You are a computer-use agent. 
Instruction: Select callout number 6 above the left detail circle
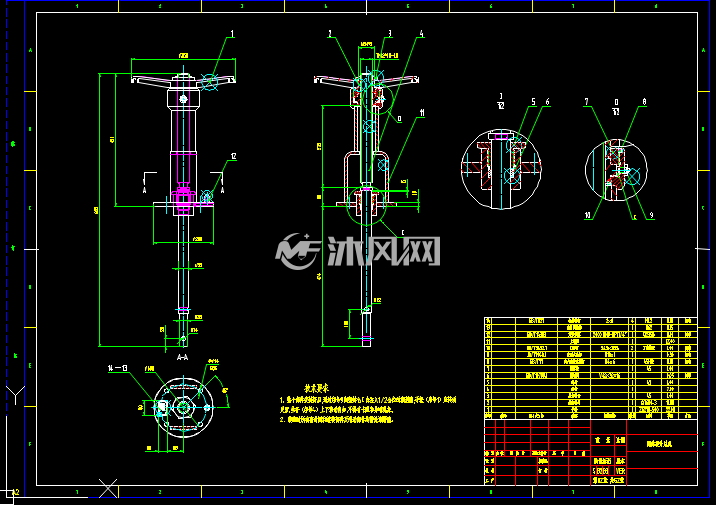coord(547,102)
